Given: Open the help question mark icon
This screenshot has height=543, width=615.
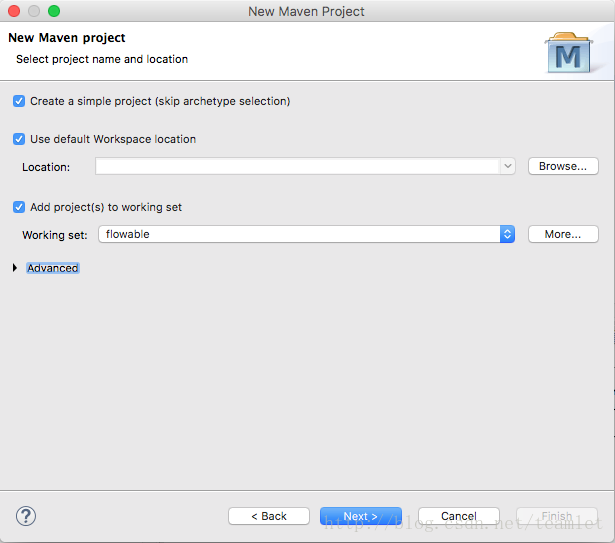Looking at the screenshot, I should pos(26,516).
